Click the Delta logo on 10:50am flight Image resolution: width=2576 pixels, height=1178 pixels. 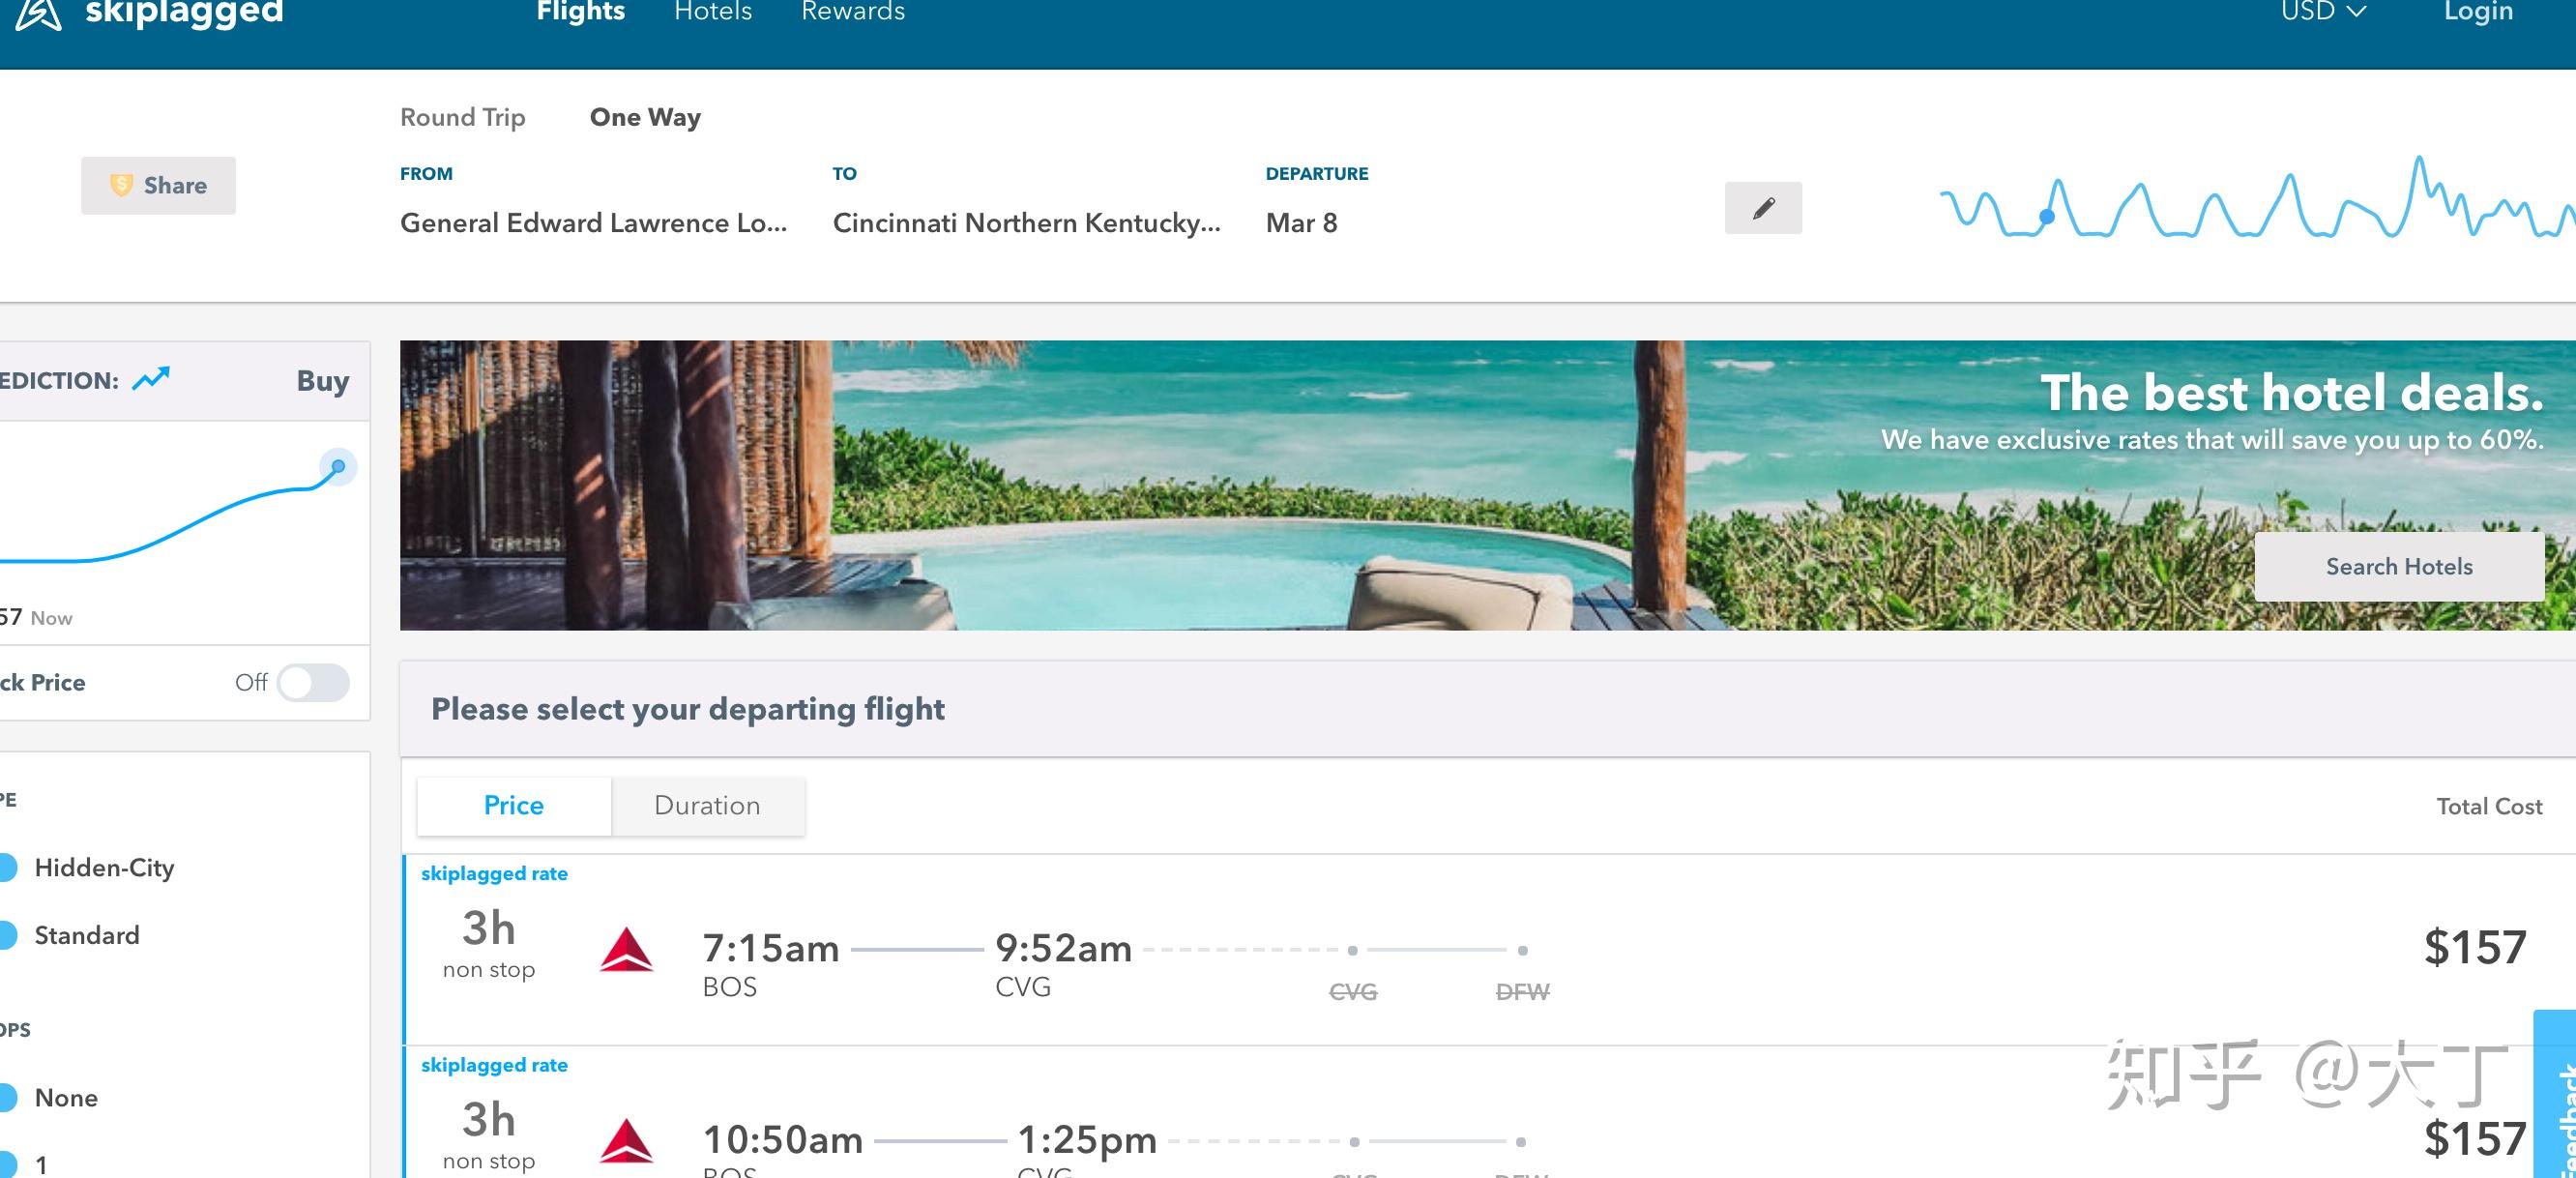626,1141
